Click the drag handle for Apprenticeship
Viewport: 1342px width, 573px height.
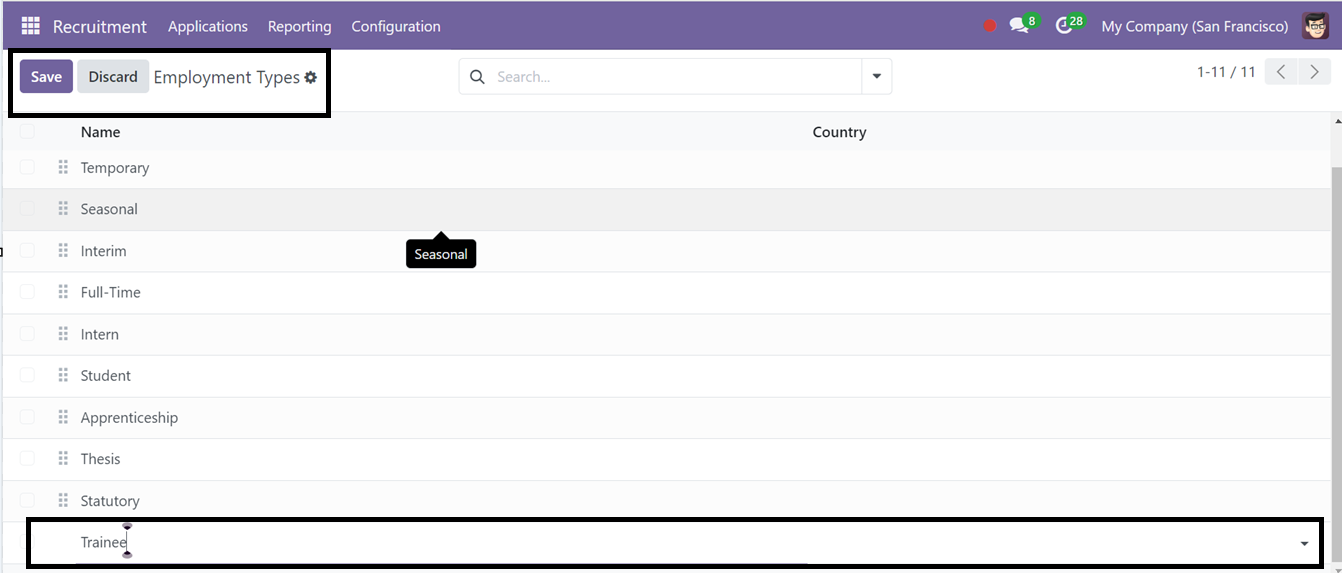pyautogui.click(x=63, y=417)
